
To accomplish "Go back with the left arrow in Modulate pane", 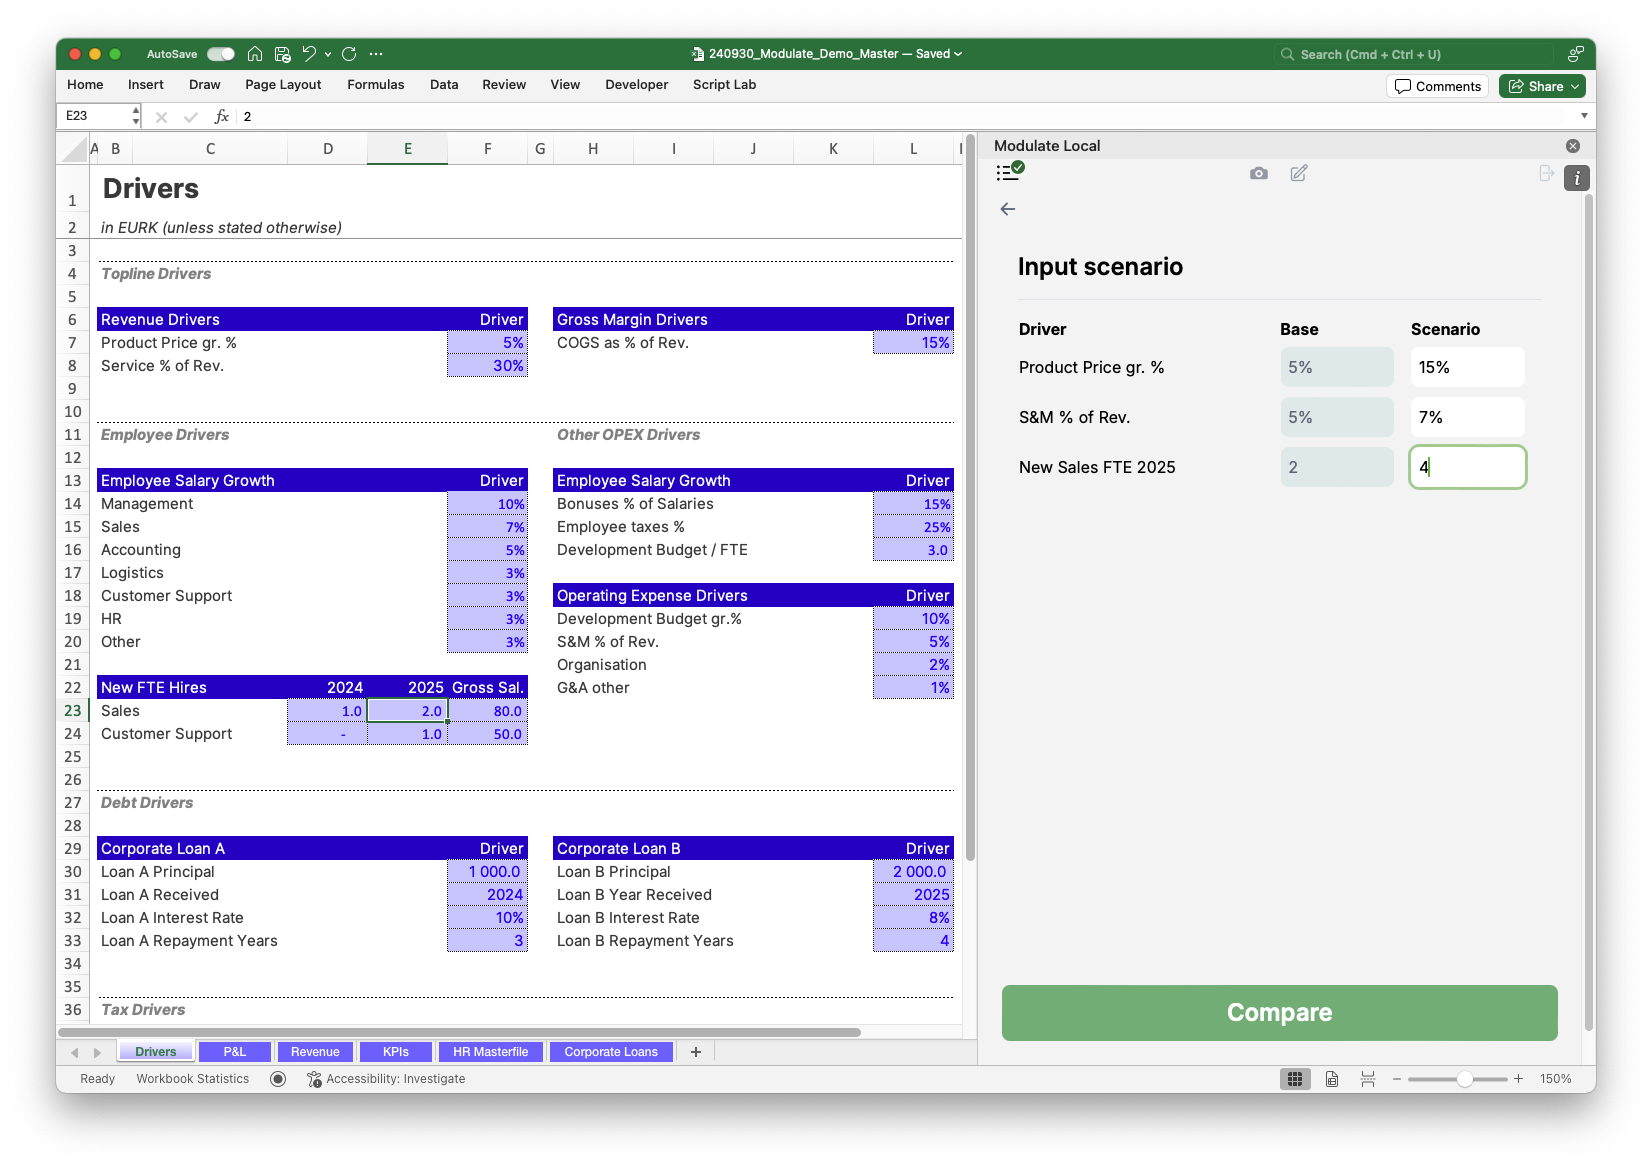I will tap(1008, 209).
